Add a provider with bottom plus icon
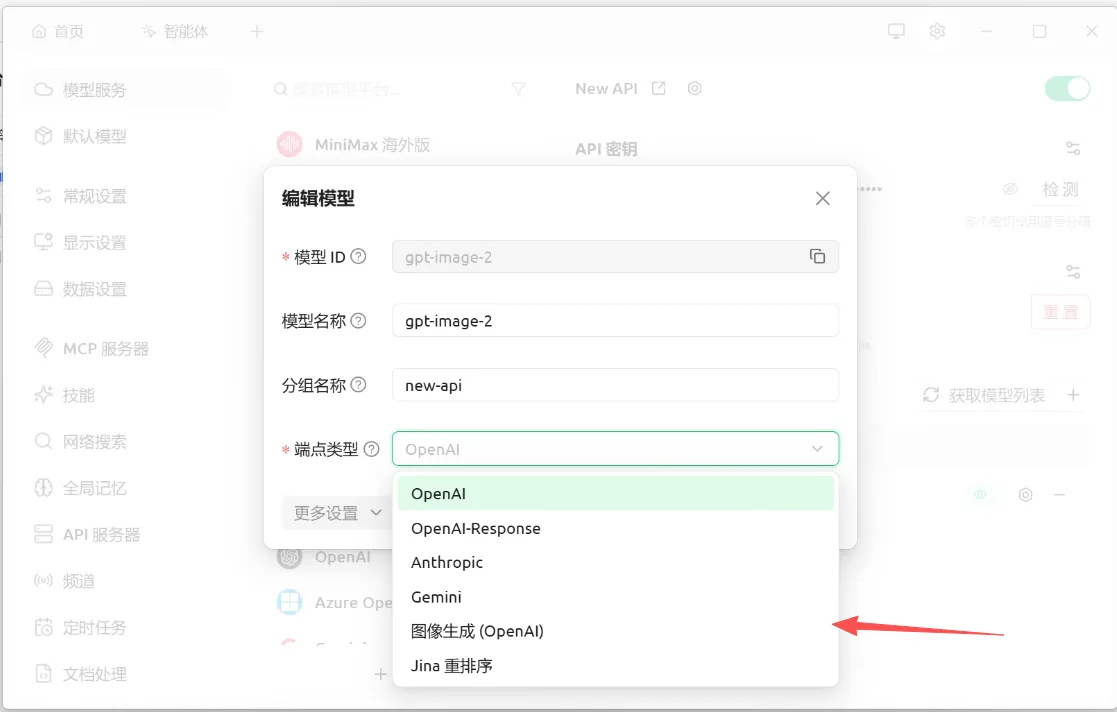The height and width of the screenshot is (712, 1117). (x=381, y=674)
